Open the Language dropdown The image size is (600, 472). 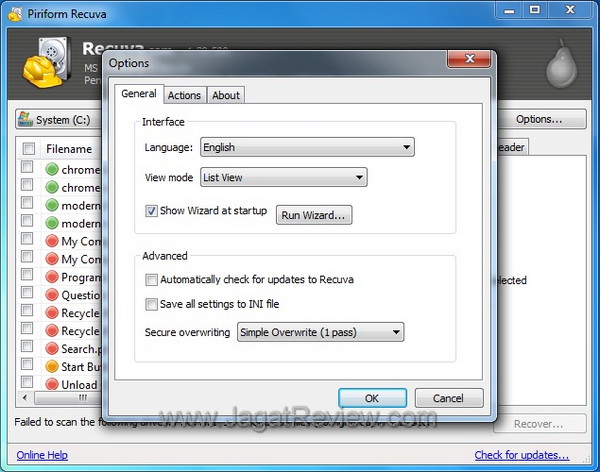click(306, 147)
